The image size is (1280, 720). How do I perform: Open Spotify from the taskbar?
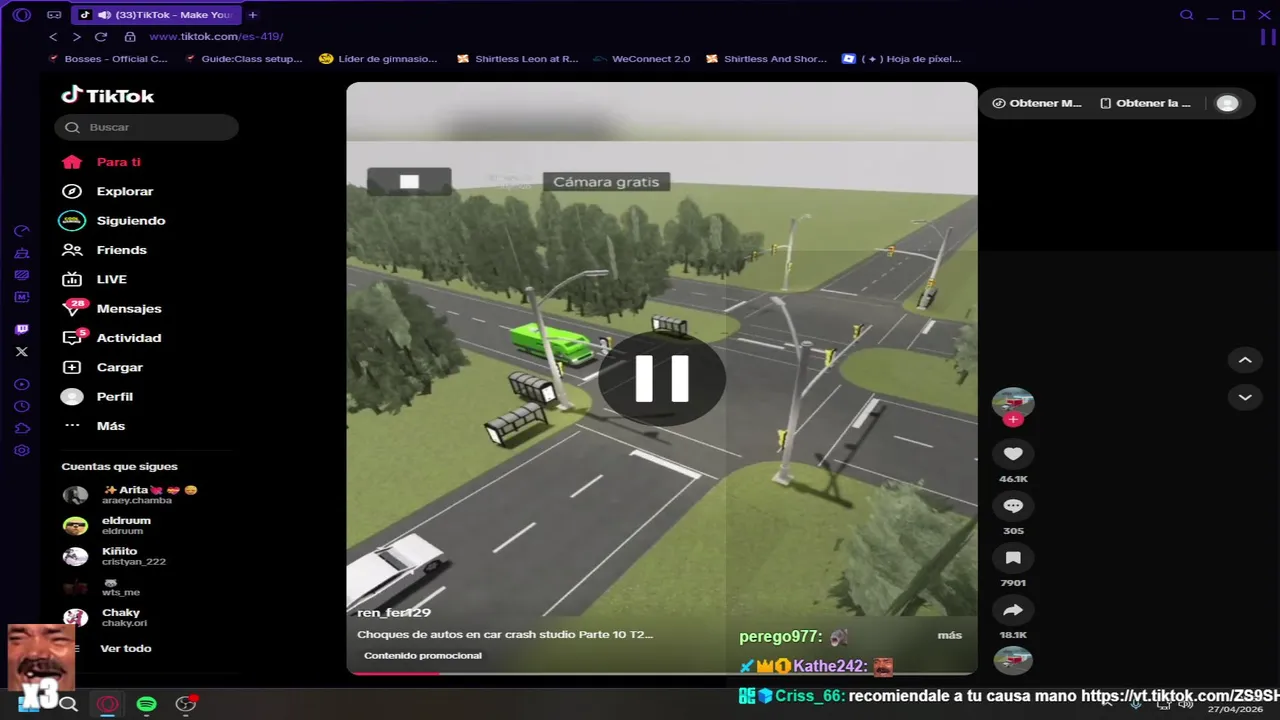pos(146,704)
